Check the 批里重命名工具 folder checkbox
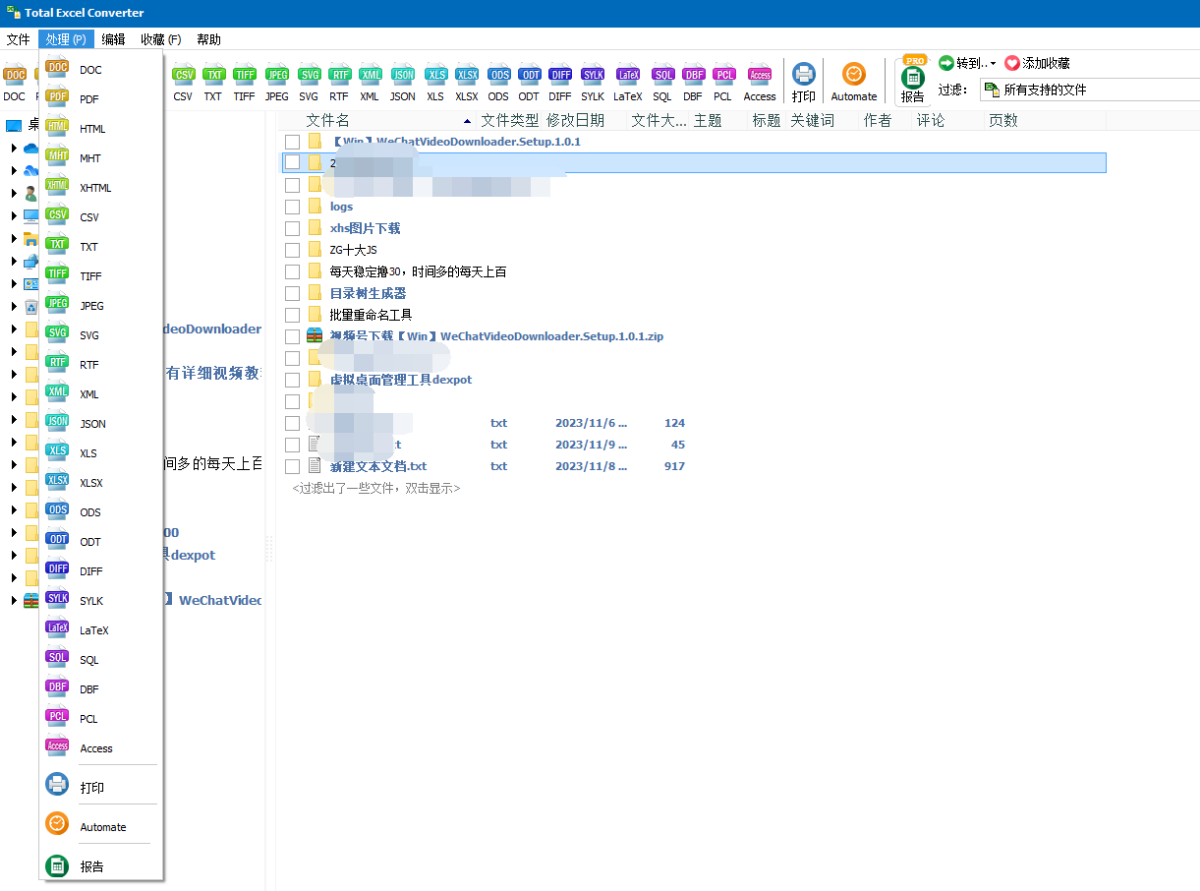The height and width of the screenshot is (891, 1200). point(292,315)
